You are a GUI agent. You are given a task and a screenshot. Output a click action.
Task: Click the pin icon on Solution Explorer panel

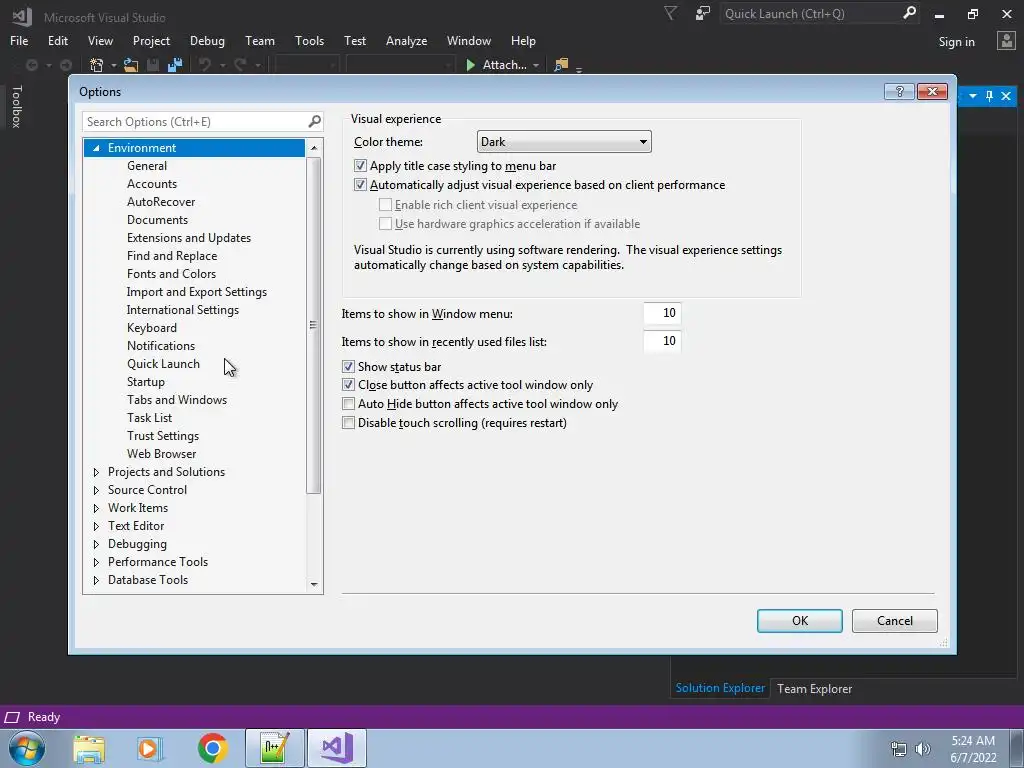(x=989, y=96)
